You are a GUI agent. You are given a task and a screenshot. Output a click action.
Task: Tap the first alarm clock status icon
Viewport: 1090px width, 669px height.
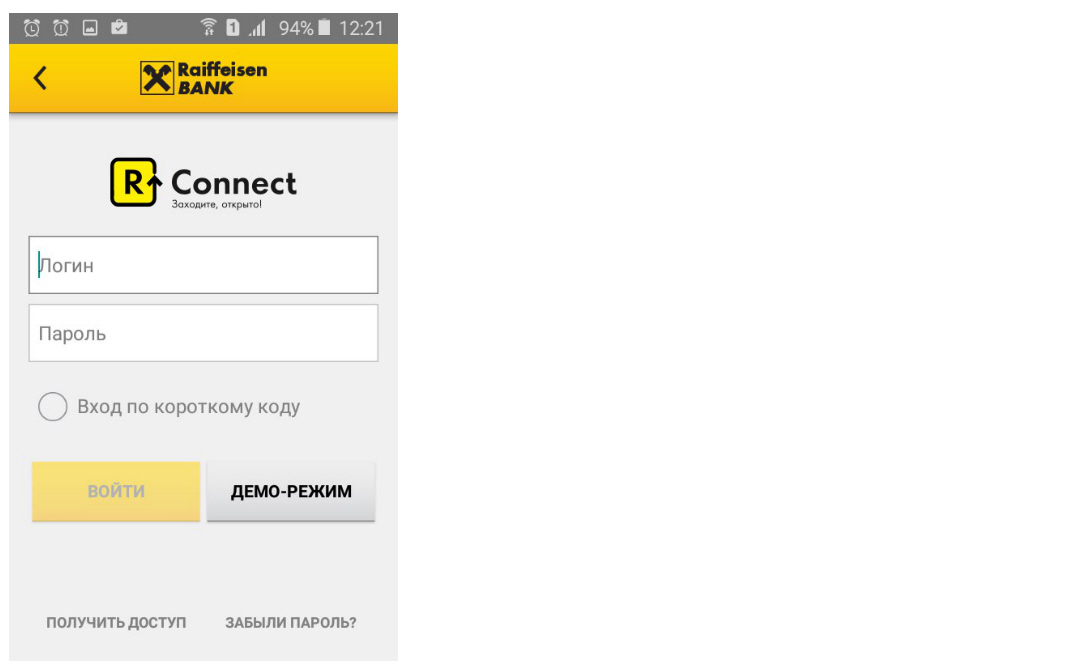(32, 28)
